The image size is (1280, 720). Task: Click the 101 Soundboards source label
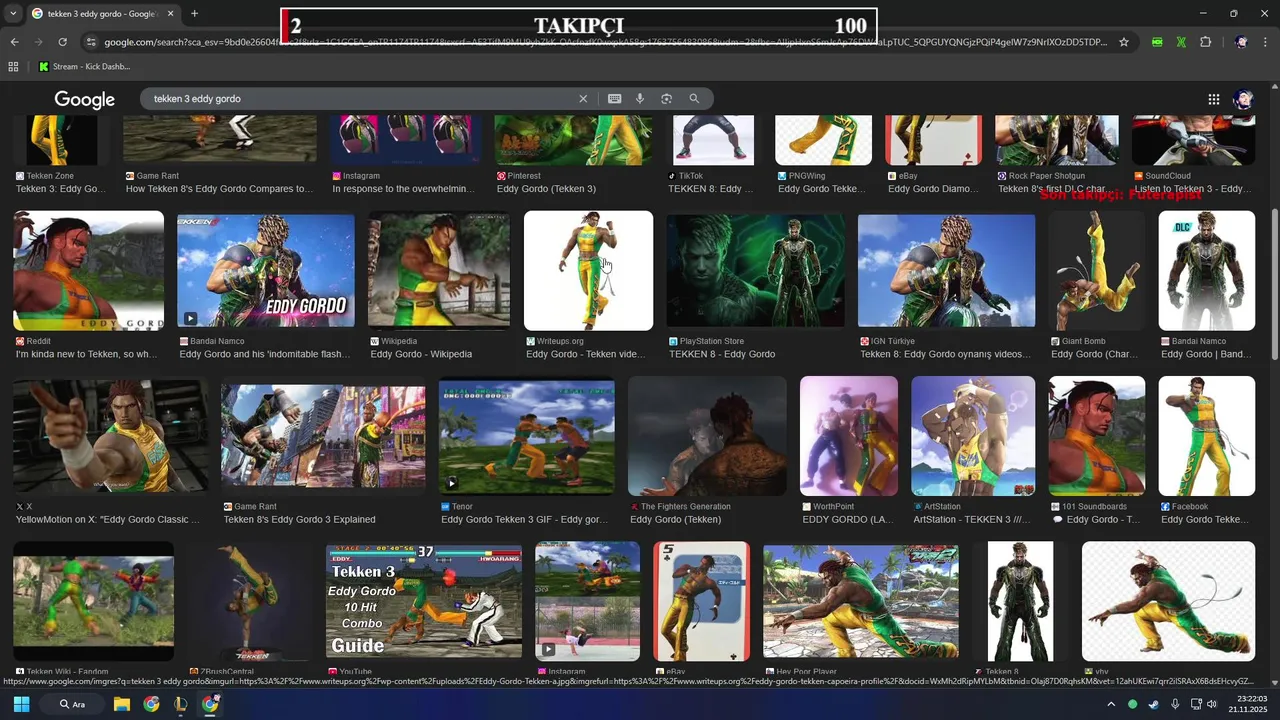pos(1094,507)
